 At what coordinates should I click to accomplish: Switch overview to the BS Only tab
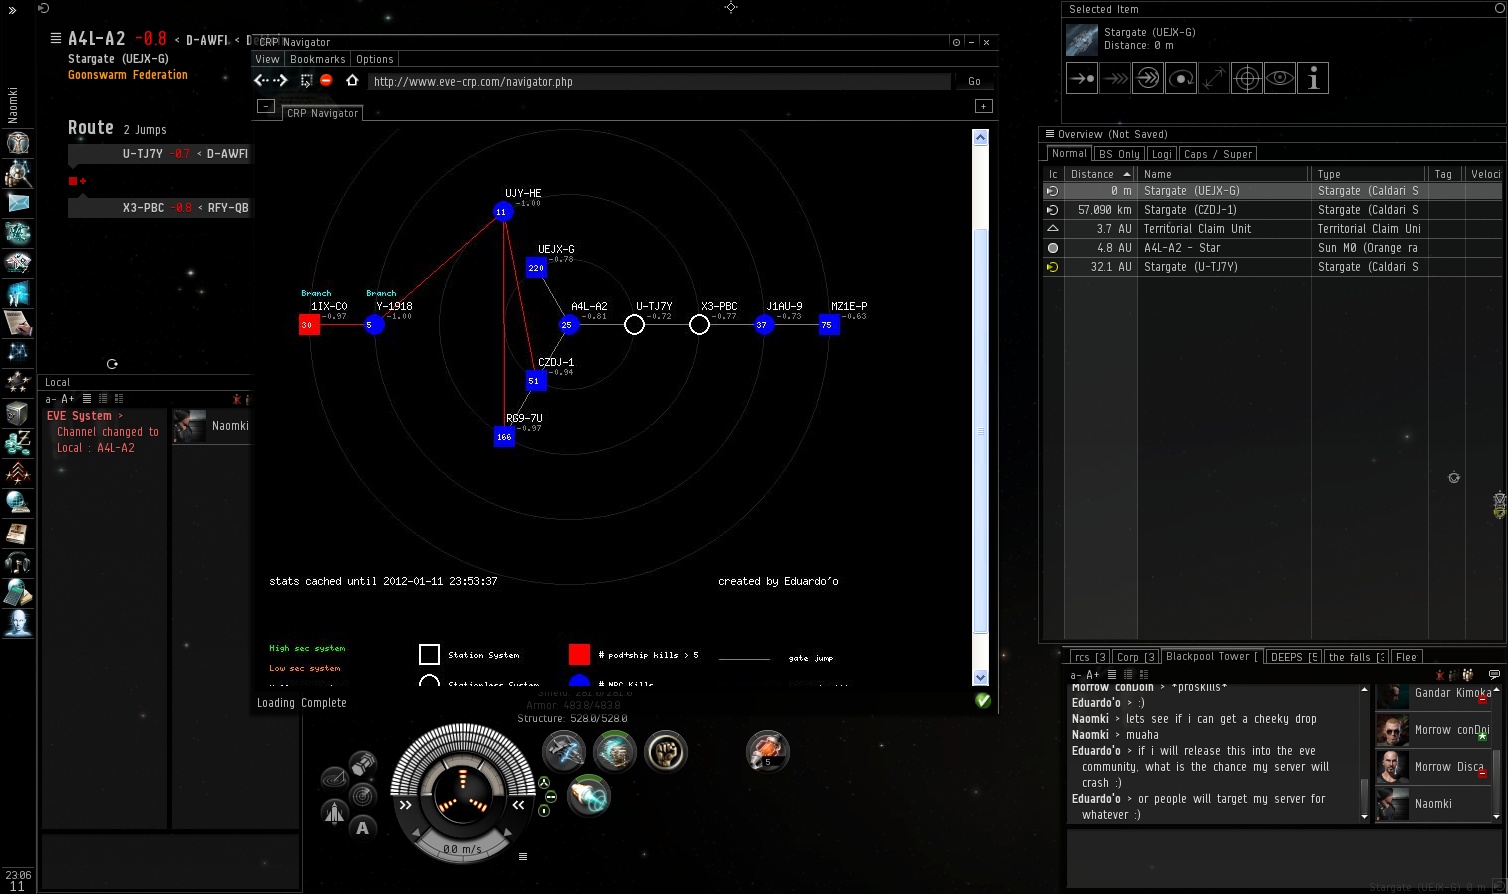[x=1119, y=154]
